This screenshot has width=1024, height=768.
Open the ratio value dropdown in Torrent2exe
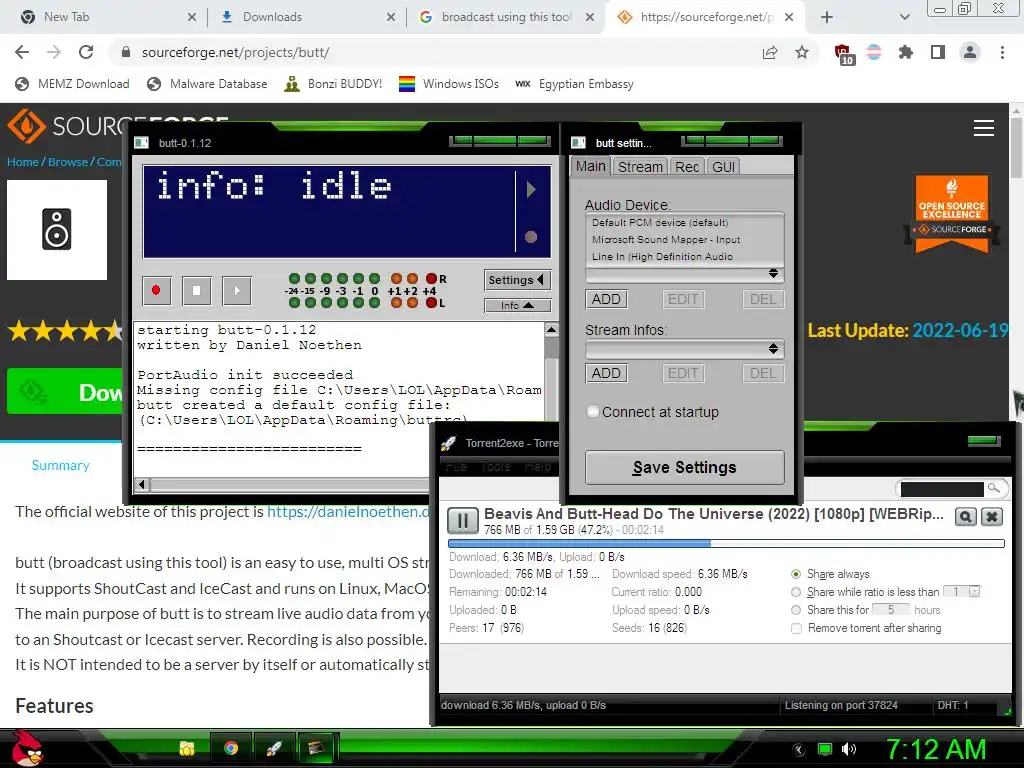974,592
